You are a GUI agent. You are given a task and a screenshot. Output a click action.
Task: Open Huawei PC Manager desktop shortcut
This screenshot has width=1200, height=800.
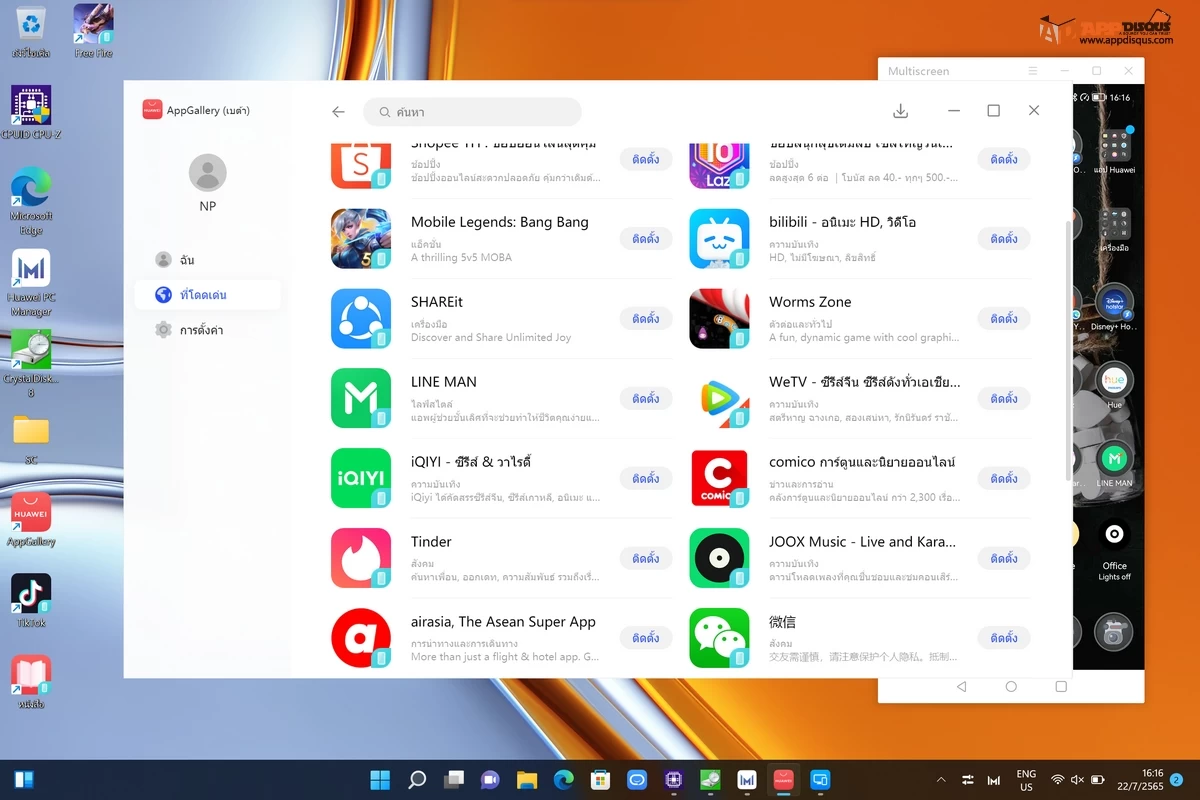point(31,283)
